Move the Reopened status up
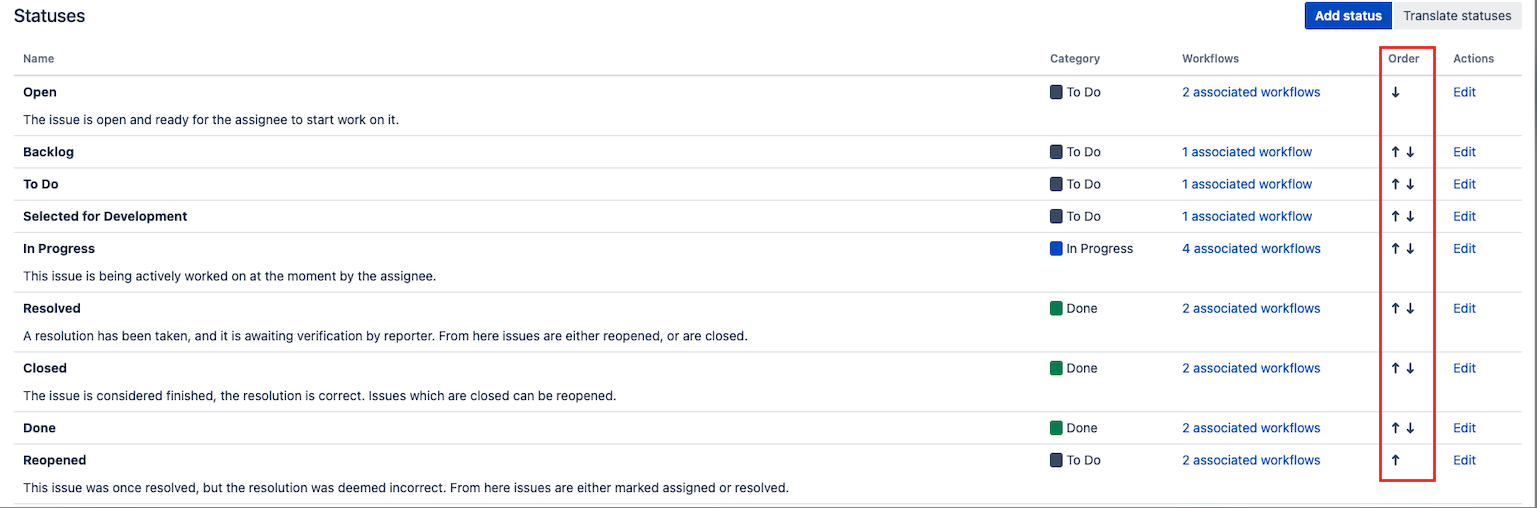Viewport: 1537px width, 508px height. (x=1395, y=461)
